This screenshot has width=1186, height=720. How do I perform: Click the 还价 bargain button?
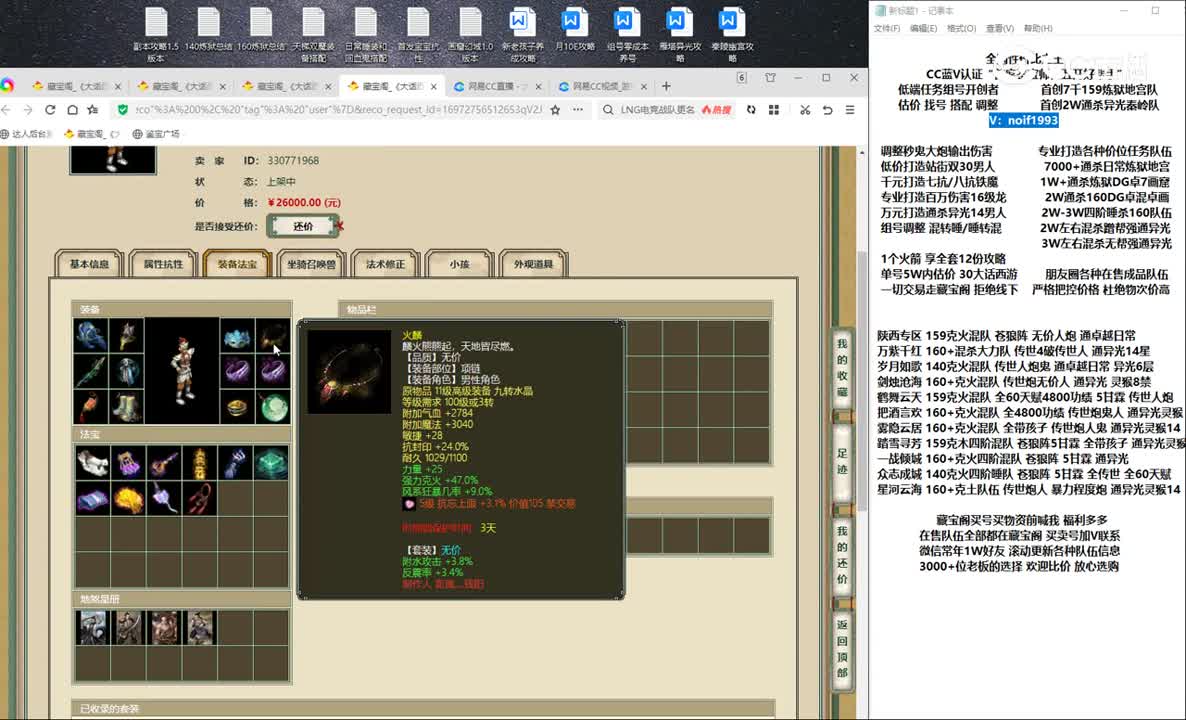click(x=303, y=226)
